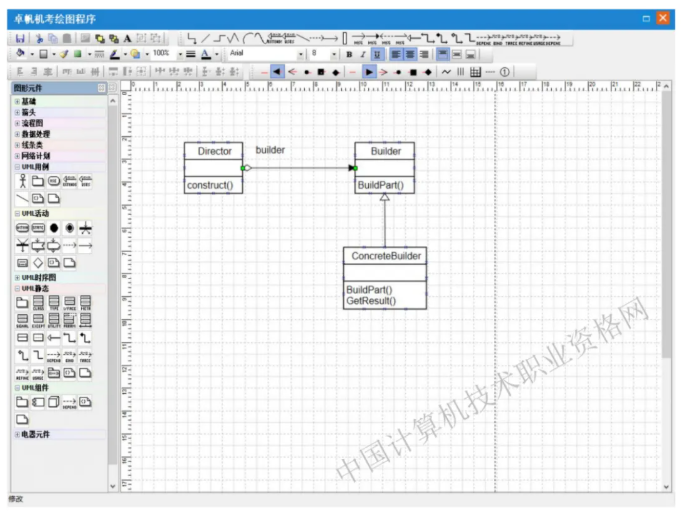Click the vertical scrollbar of the canvas
Screen dimensions: 686x519
[x=666, y=300]
